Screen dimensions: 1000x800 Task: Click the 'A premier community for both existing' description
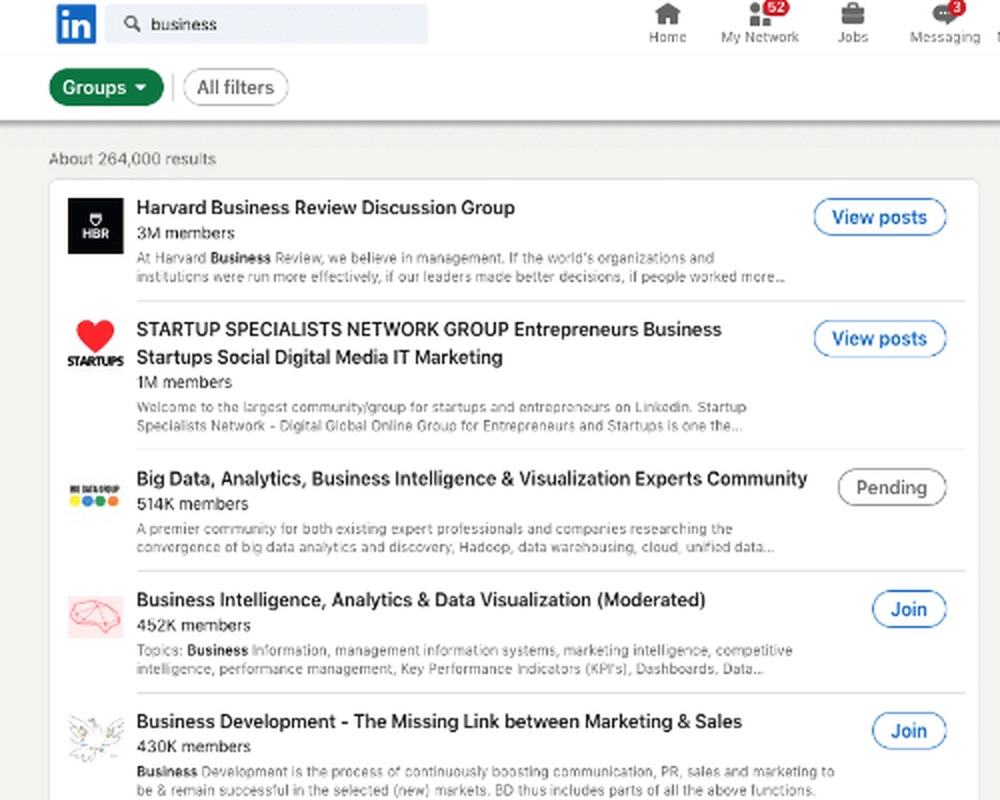click(x=456, y=538)
